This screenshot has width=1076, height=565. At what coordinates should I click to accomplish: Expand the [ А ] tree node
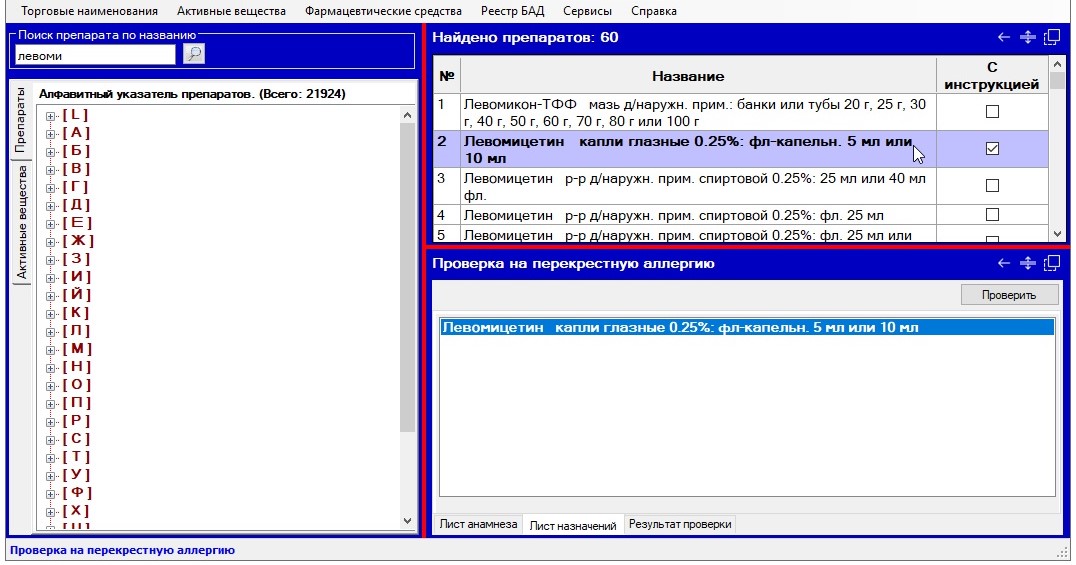(x=50, y=134)
